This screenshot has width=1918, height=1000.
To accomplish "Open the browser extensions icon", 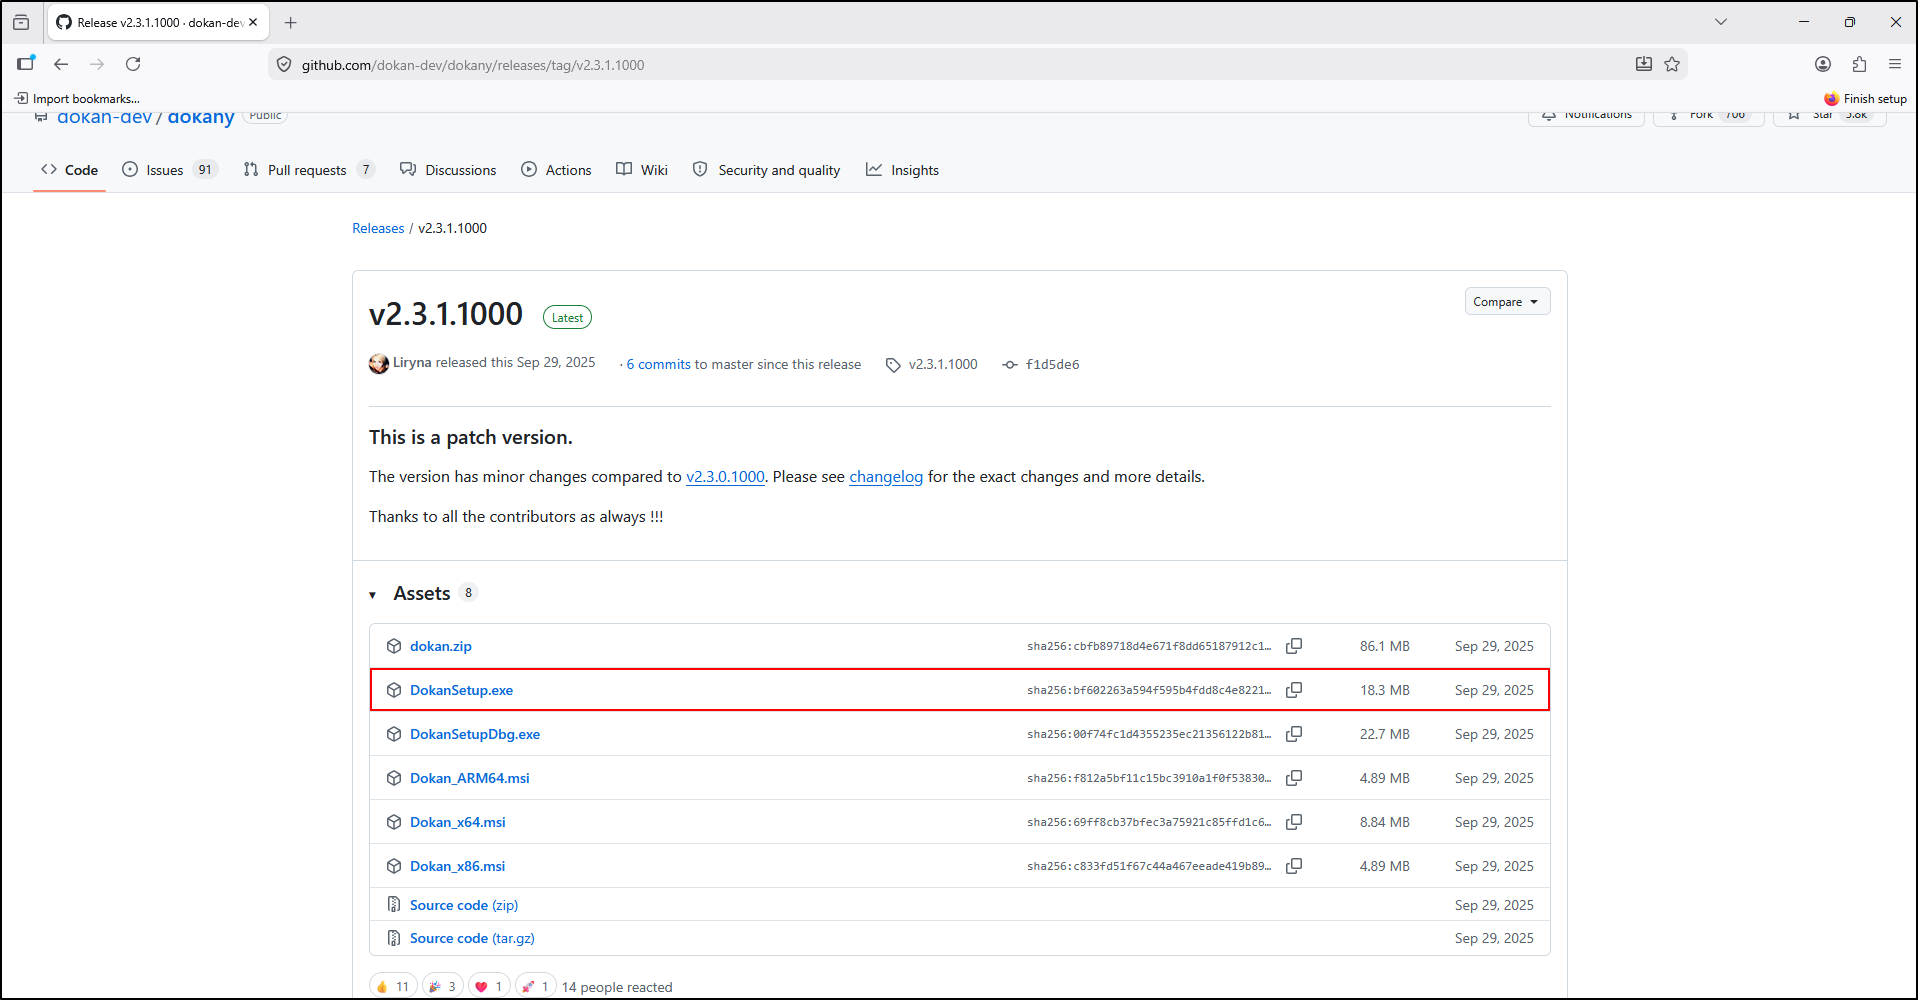I will coord(1859,64).
